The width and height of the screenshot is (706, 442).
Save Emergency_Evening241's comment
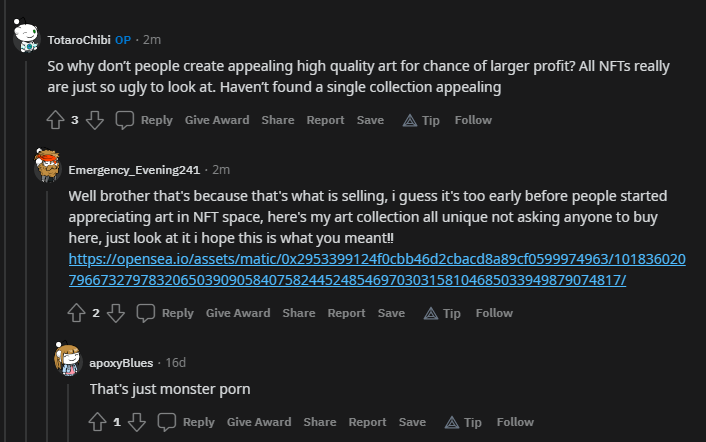[x=391, y=313]
